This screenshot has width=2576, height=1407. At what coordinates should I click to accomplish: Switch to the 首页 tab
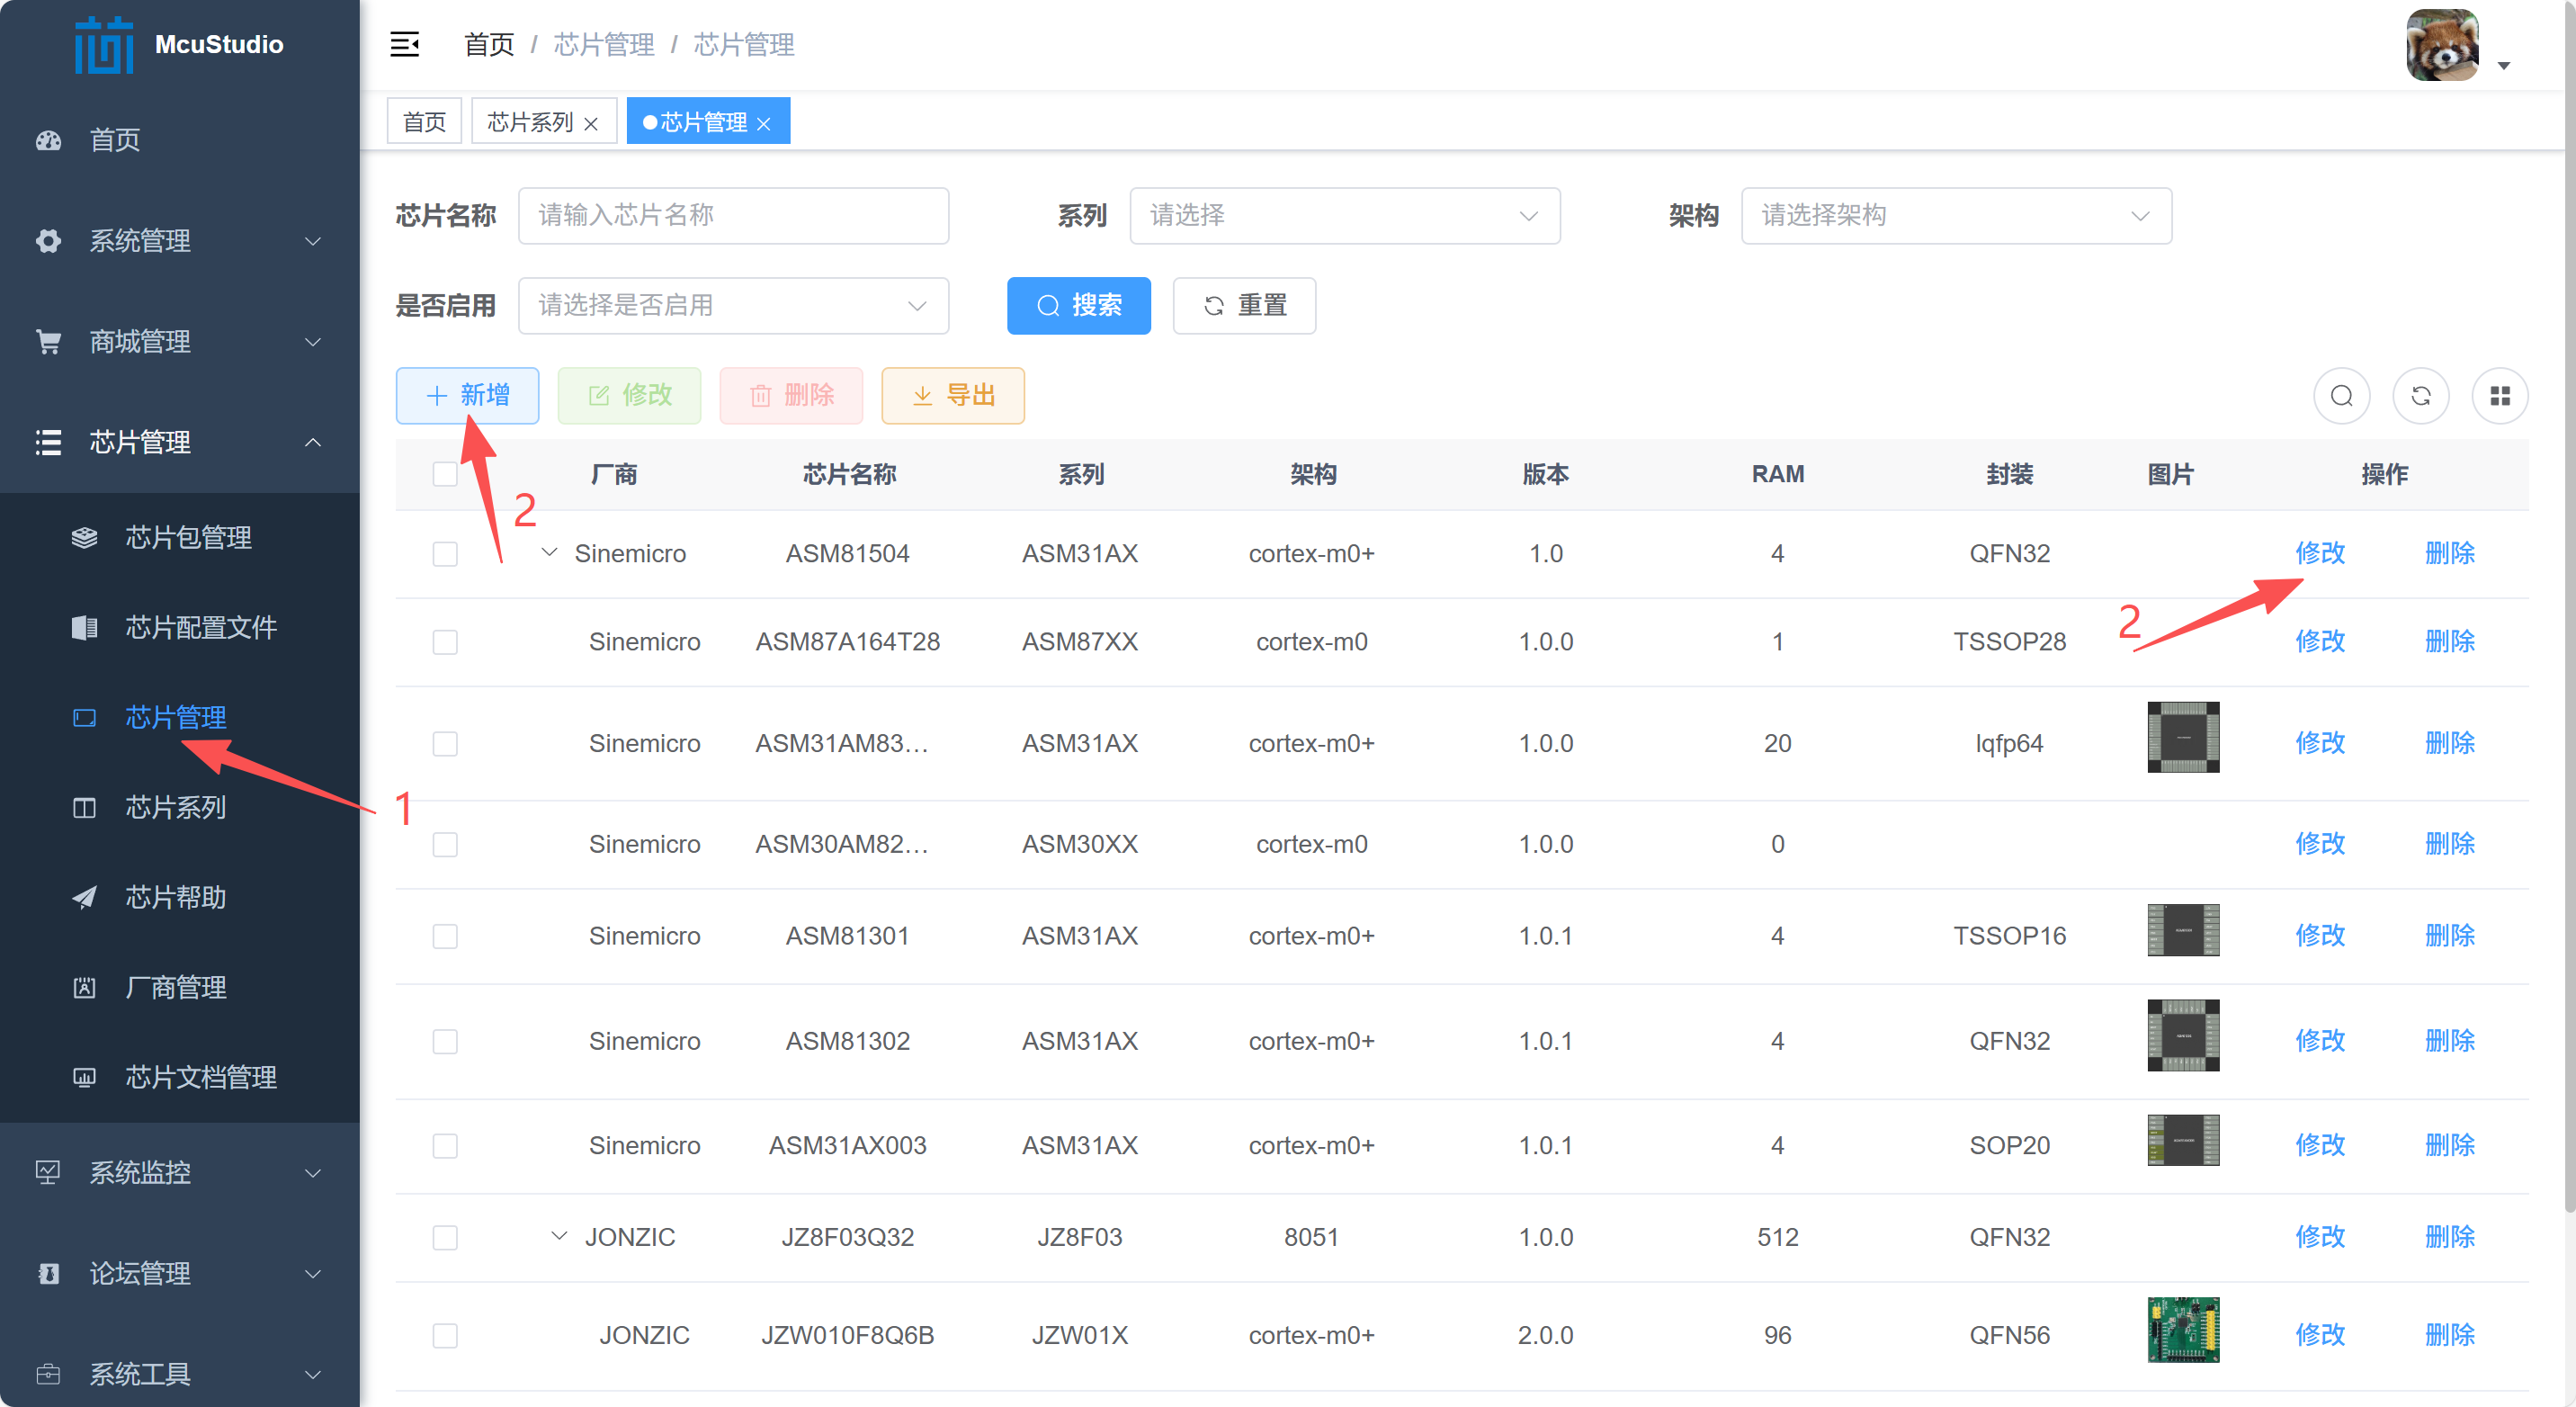[x=424, y=122]
